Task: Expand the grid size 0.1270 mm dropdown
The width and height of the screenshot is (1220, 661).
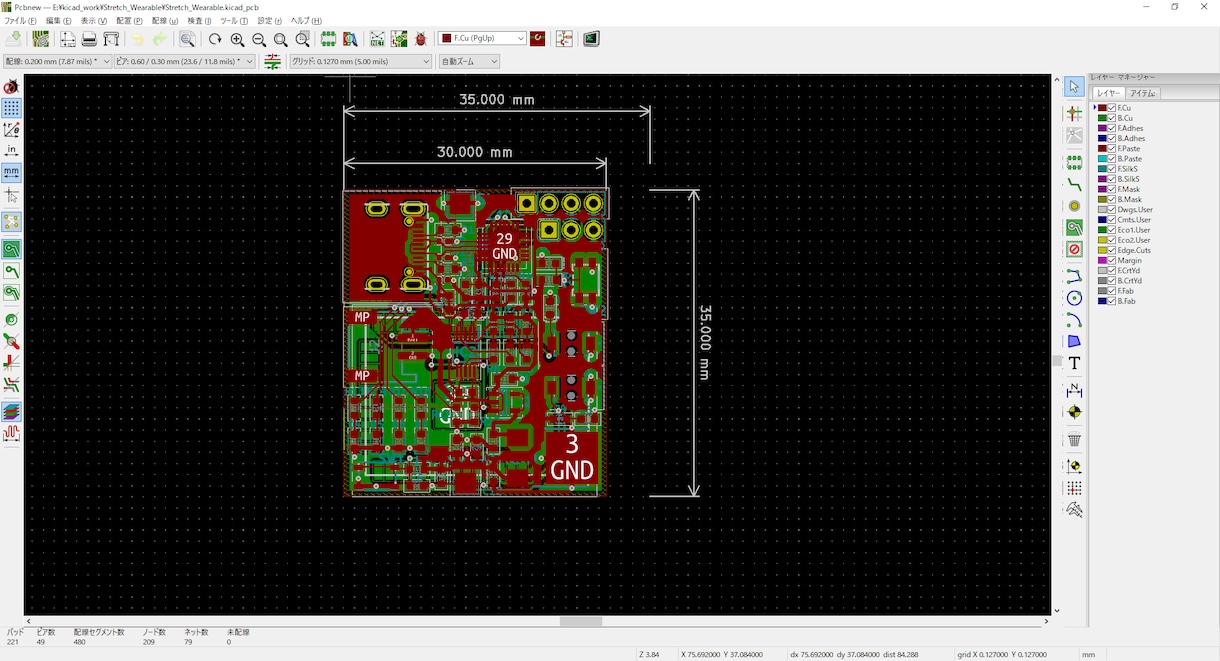Action: click(360, 62)
